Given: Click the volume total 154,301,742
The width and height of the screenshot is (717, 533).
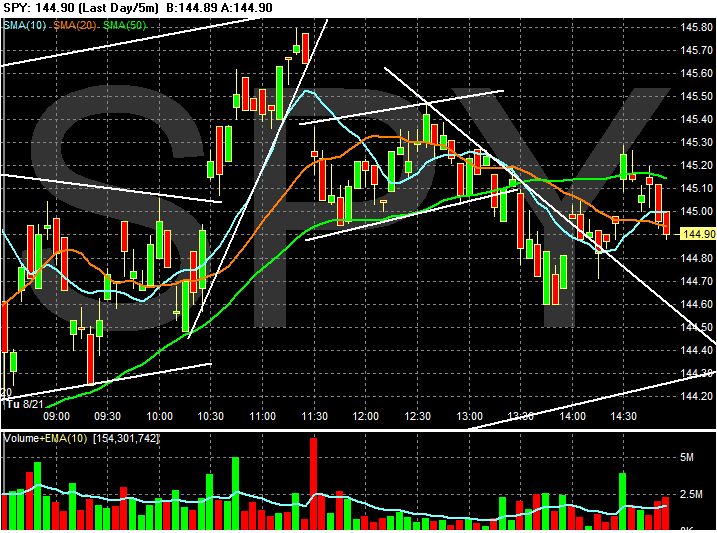Looking at the screenshot, I should click(126, 438).
